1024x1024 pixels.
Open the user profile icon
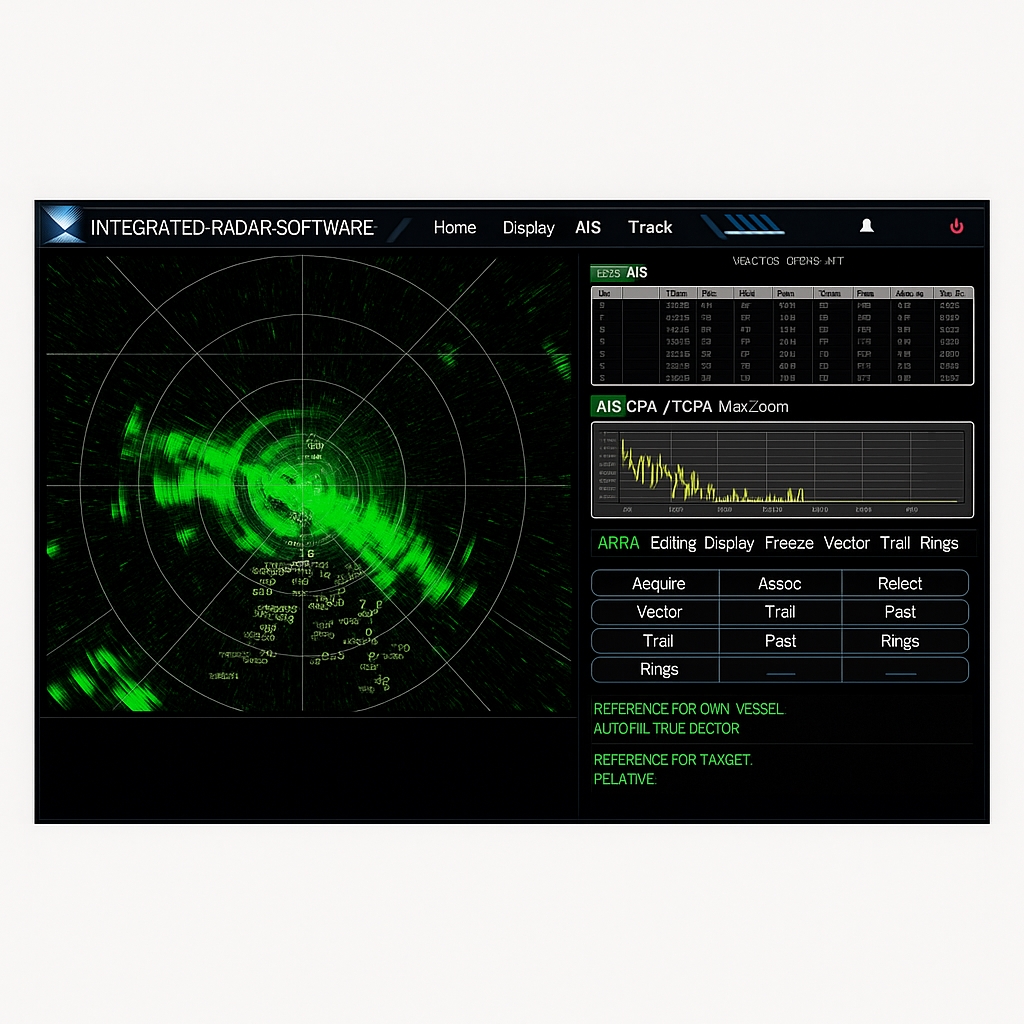coord(867,226)
